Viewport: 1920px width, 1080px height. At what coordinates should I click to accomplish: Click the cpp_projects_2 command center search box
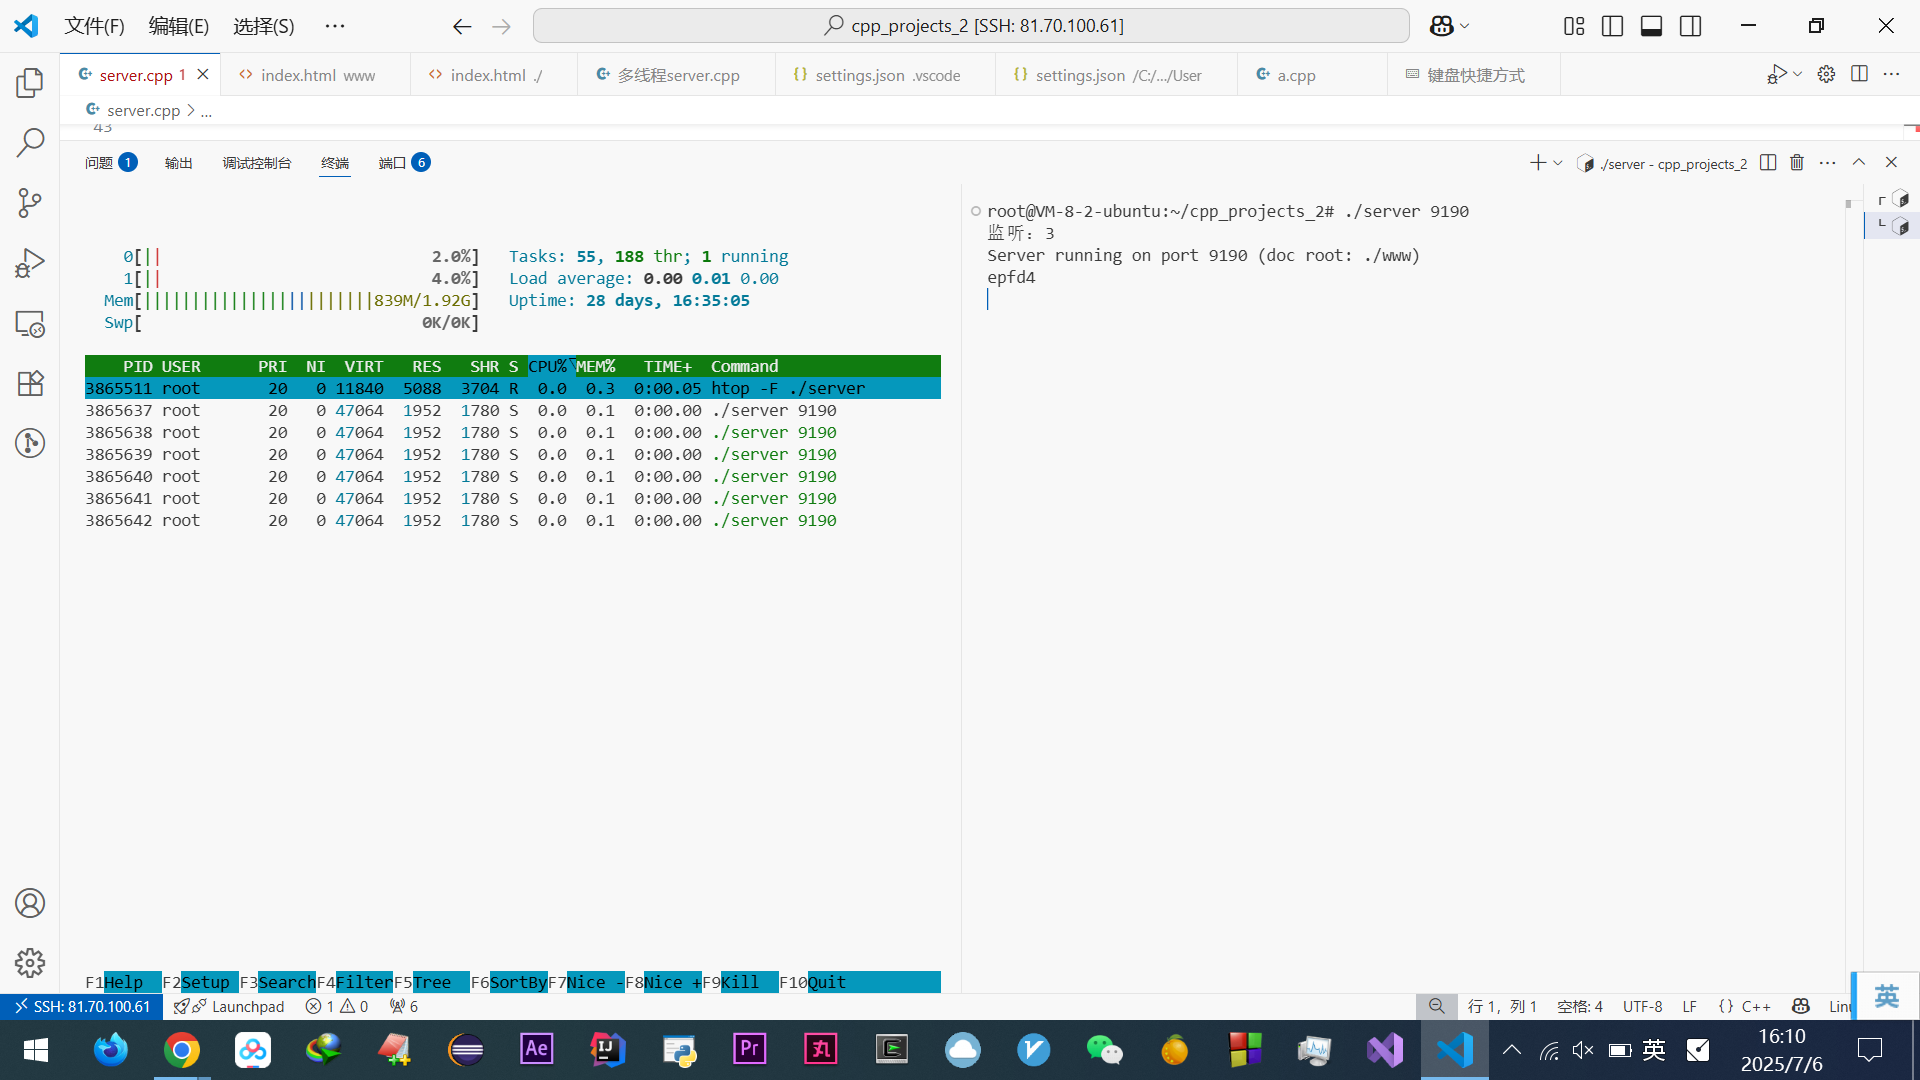[971, 26]
